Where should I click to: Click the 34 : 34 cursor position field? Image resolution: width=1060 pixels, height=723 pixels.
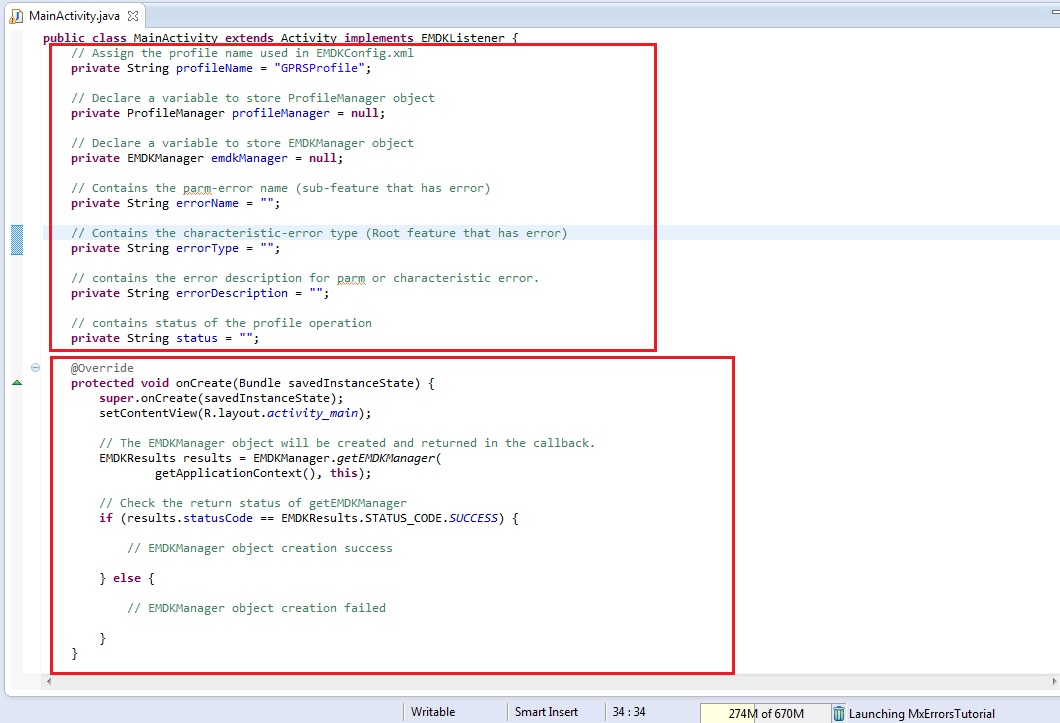tap(629, 712)
